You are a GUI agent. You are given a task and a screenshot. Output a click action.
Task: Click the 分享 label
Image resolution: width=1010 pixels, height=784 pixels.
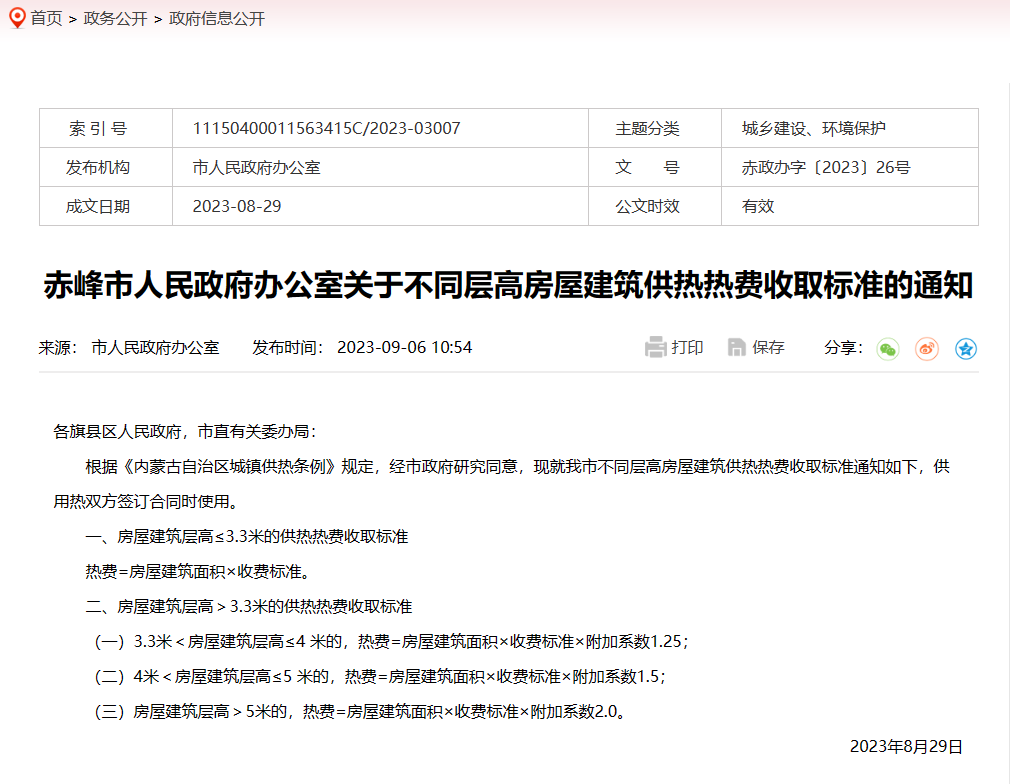tap(843, 347)
